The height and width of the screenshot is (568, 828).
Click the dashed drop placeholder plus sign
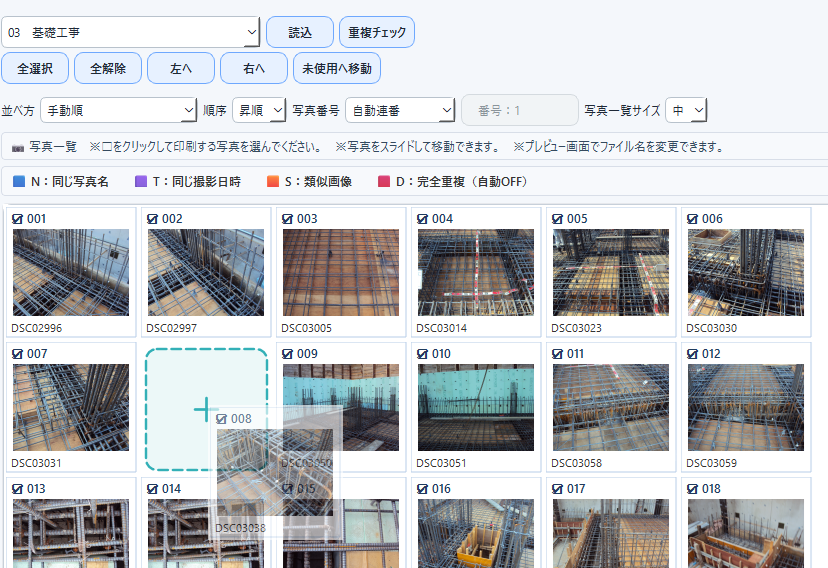(x=205, y=409)
